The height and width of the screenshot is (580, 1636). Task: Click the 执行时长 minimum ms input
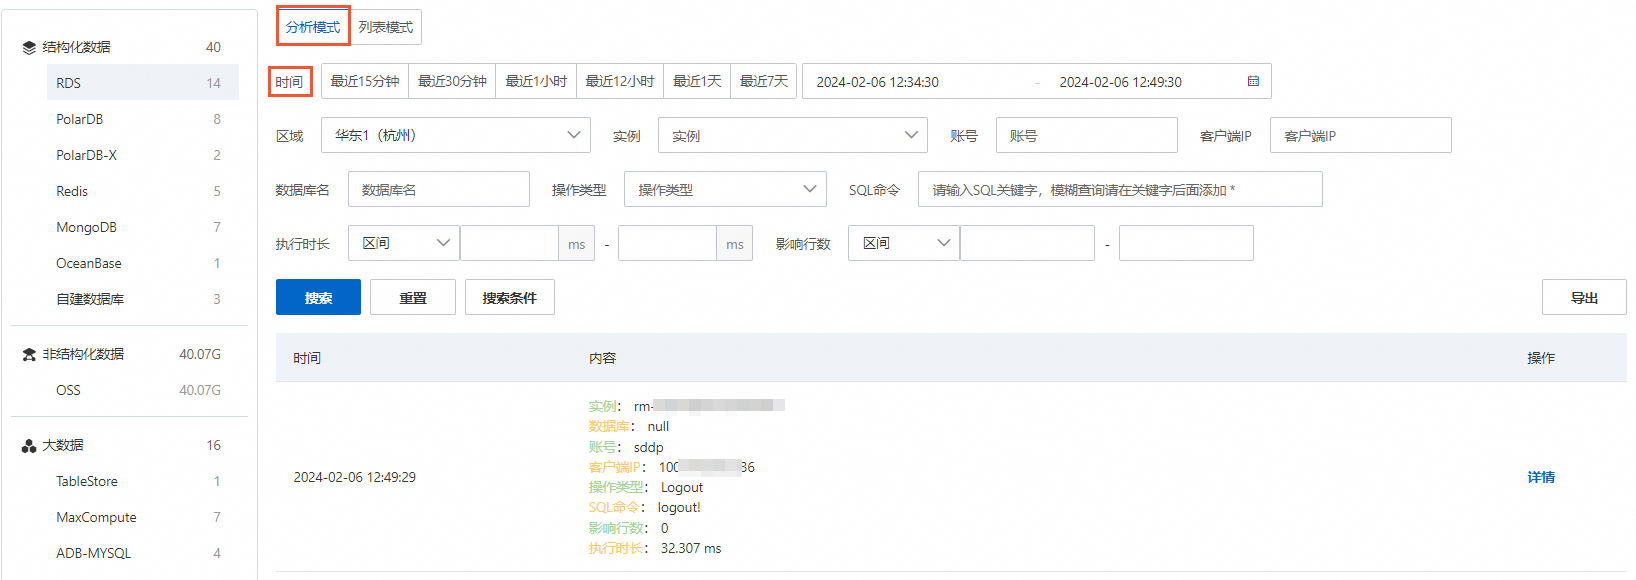coord(509,243)
